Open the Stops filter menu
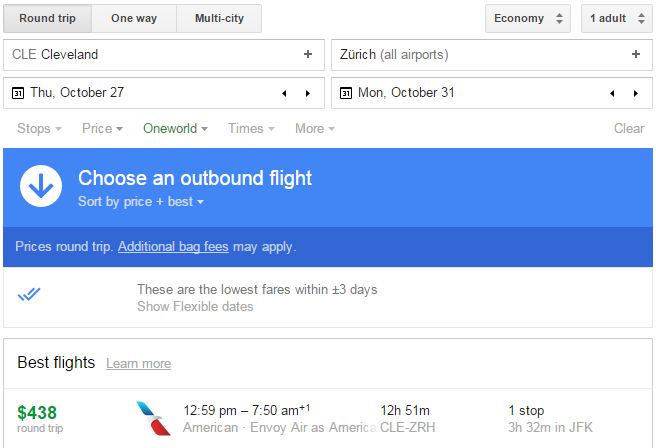The width and height of the screenshot is (656, 448). (x=39, y=128)
